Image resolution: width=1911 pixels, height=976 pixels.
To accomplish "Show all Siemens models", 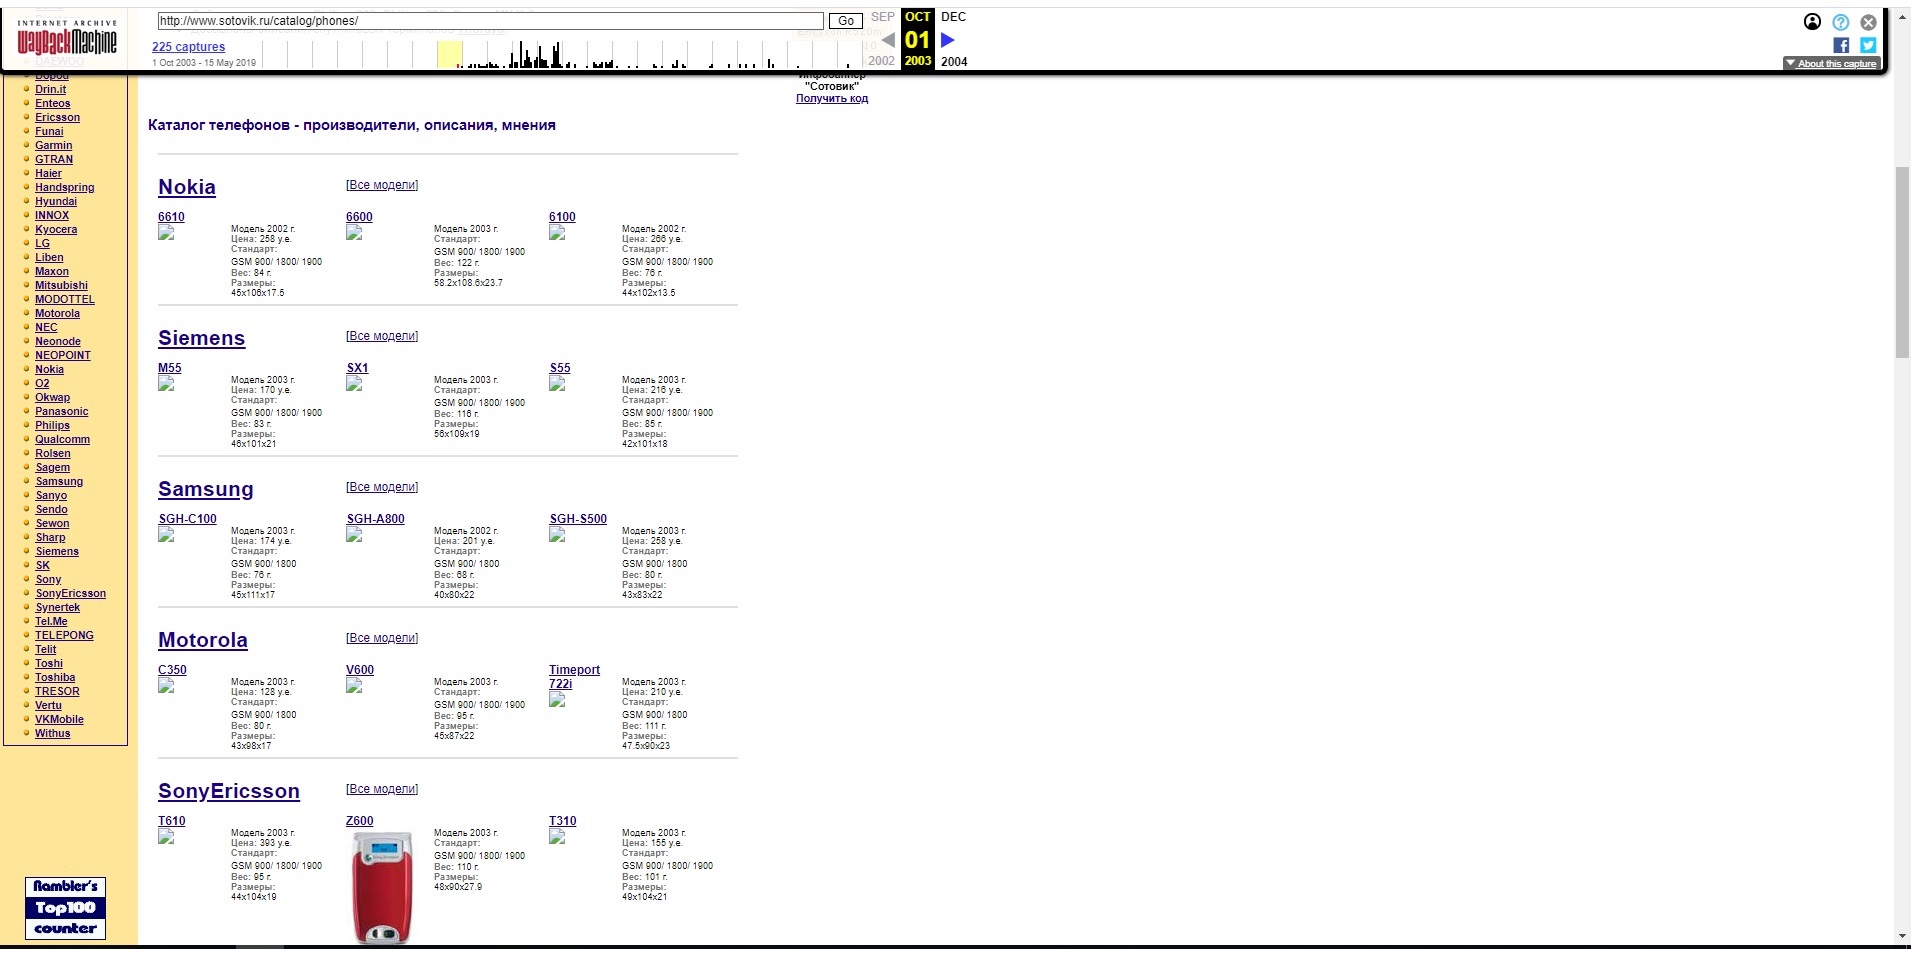I will pyautogui.click(x=382, y=336).
